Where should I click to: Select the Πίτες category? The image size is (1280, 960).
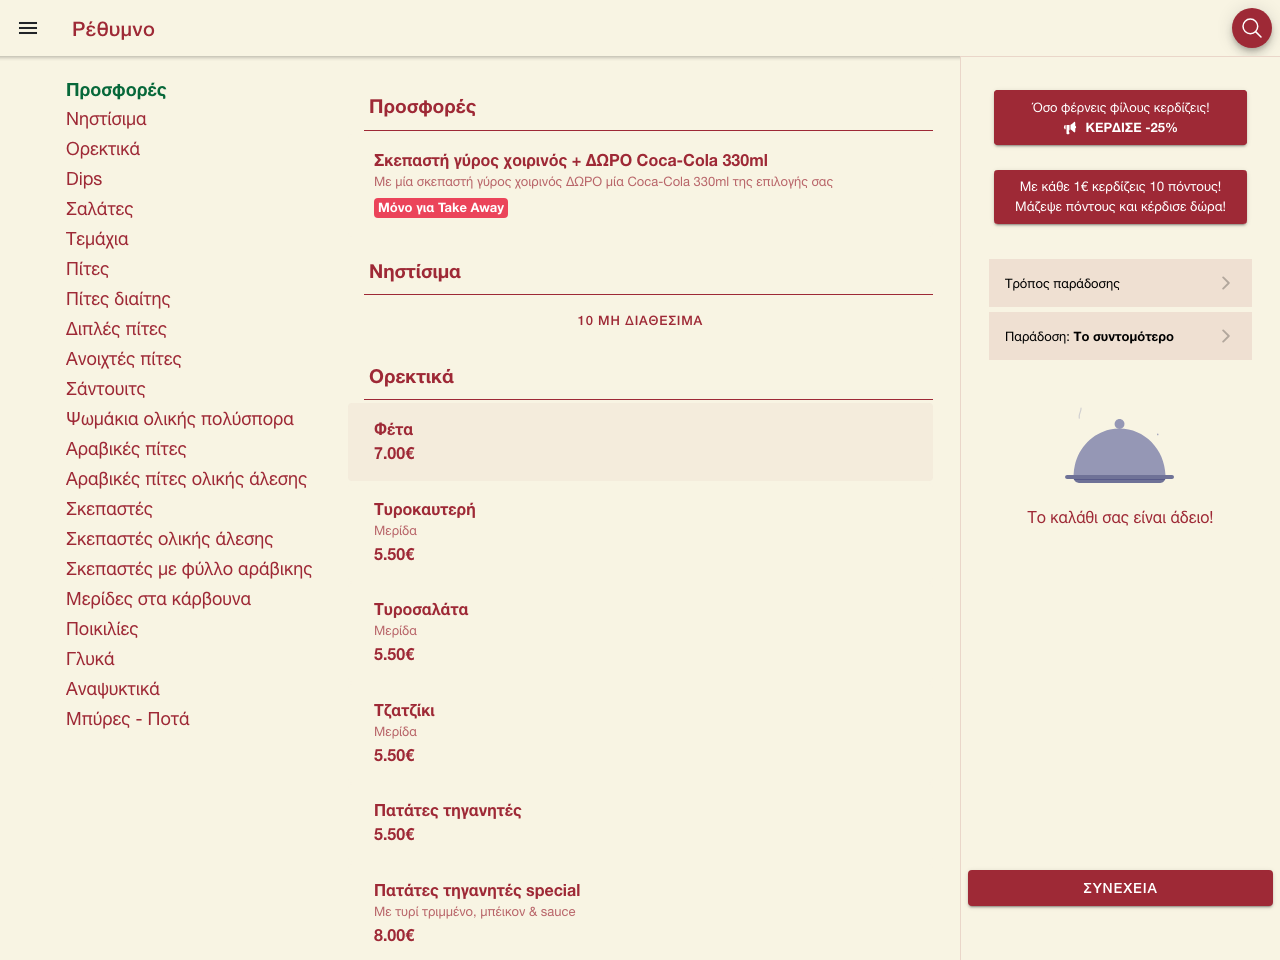click(87, 269)
